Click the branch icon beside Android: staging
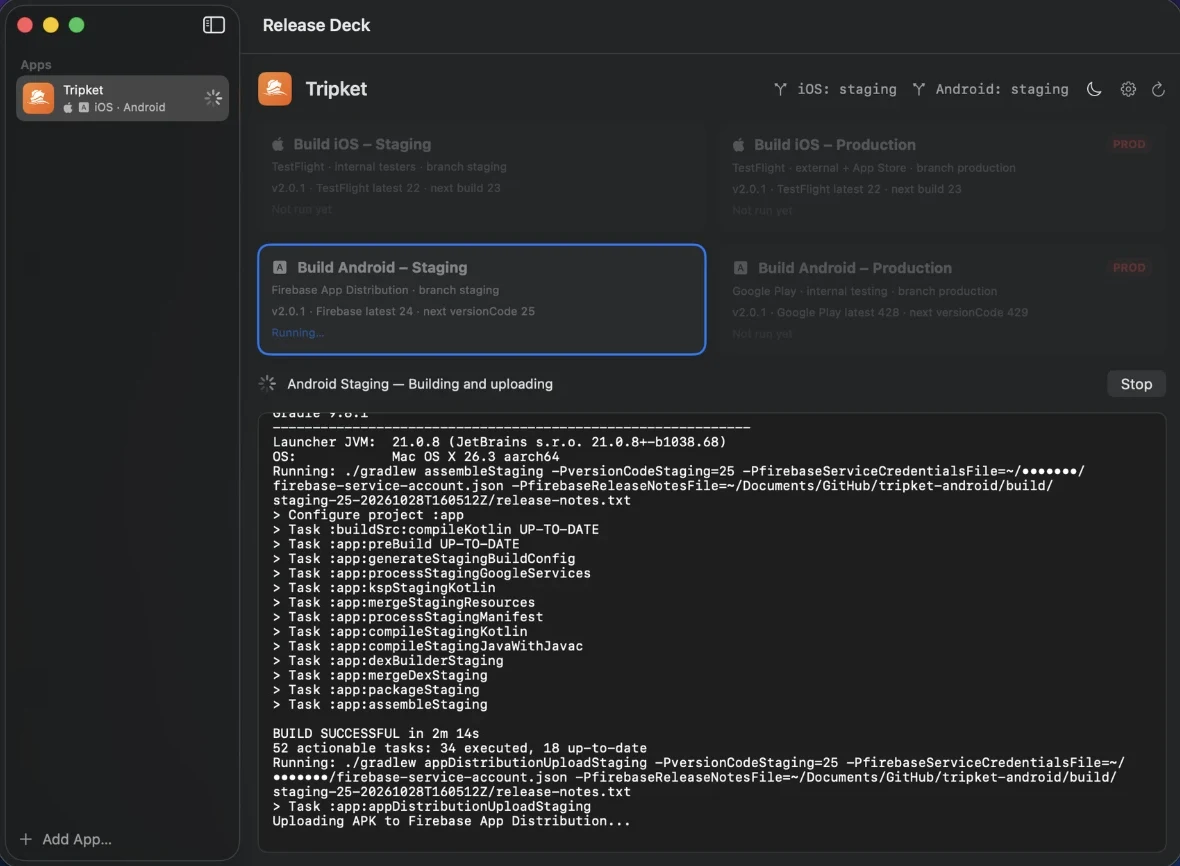1180x866 pixels. click(919, 89)
